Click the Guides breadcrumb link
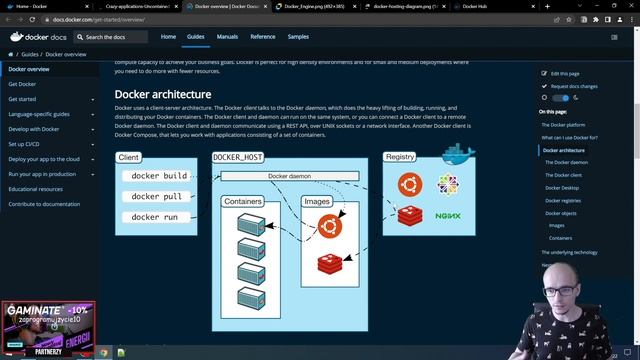Viewport: 640px width, 360px height. pyautogui.click(x=30, y=54)
